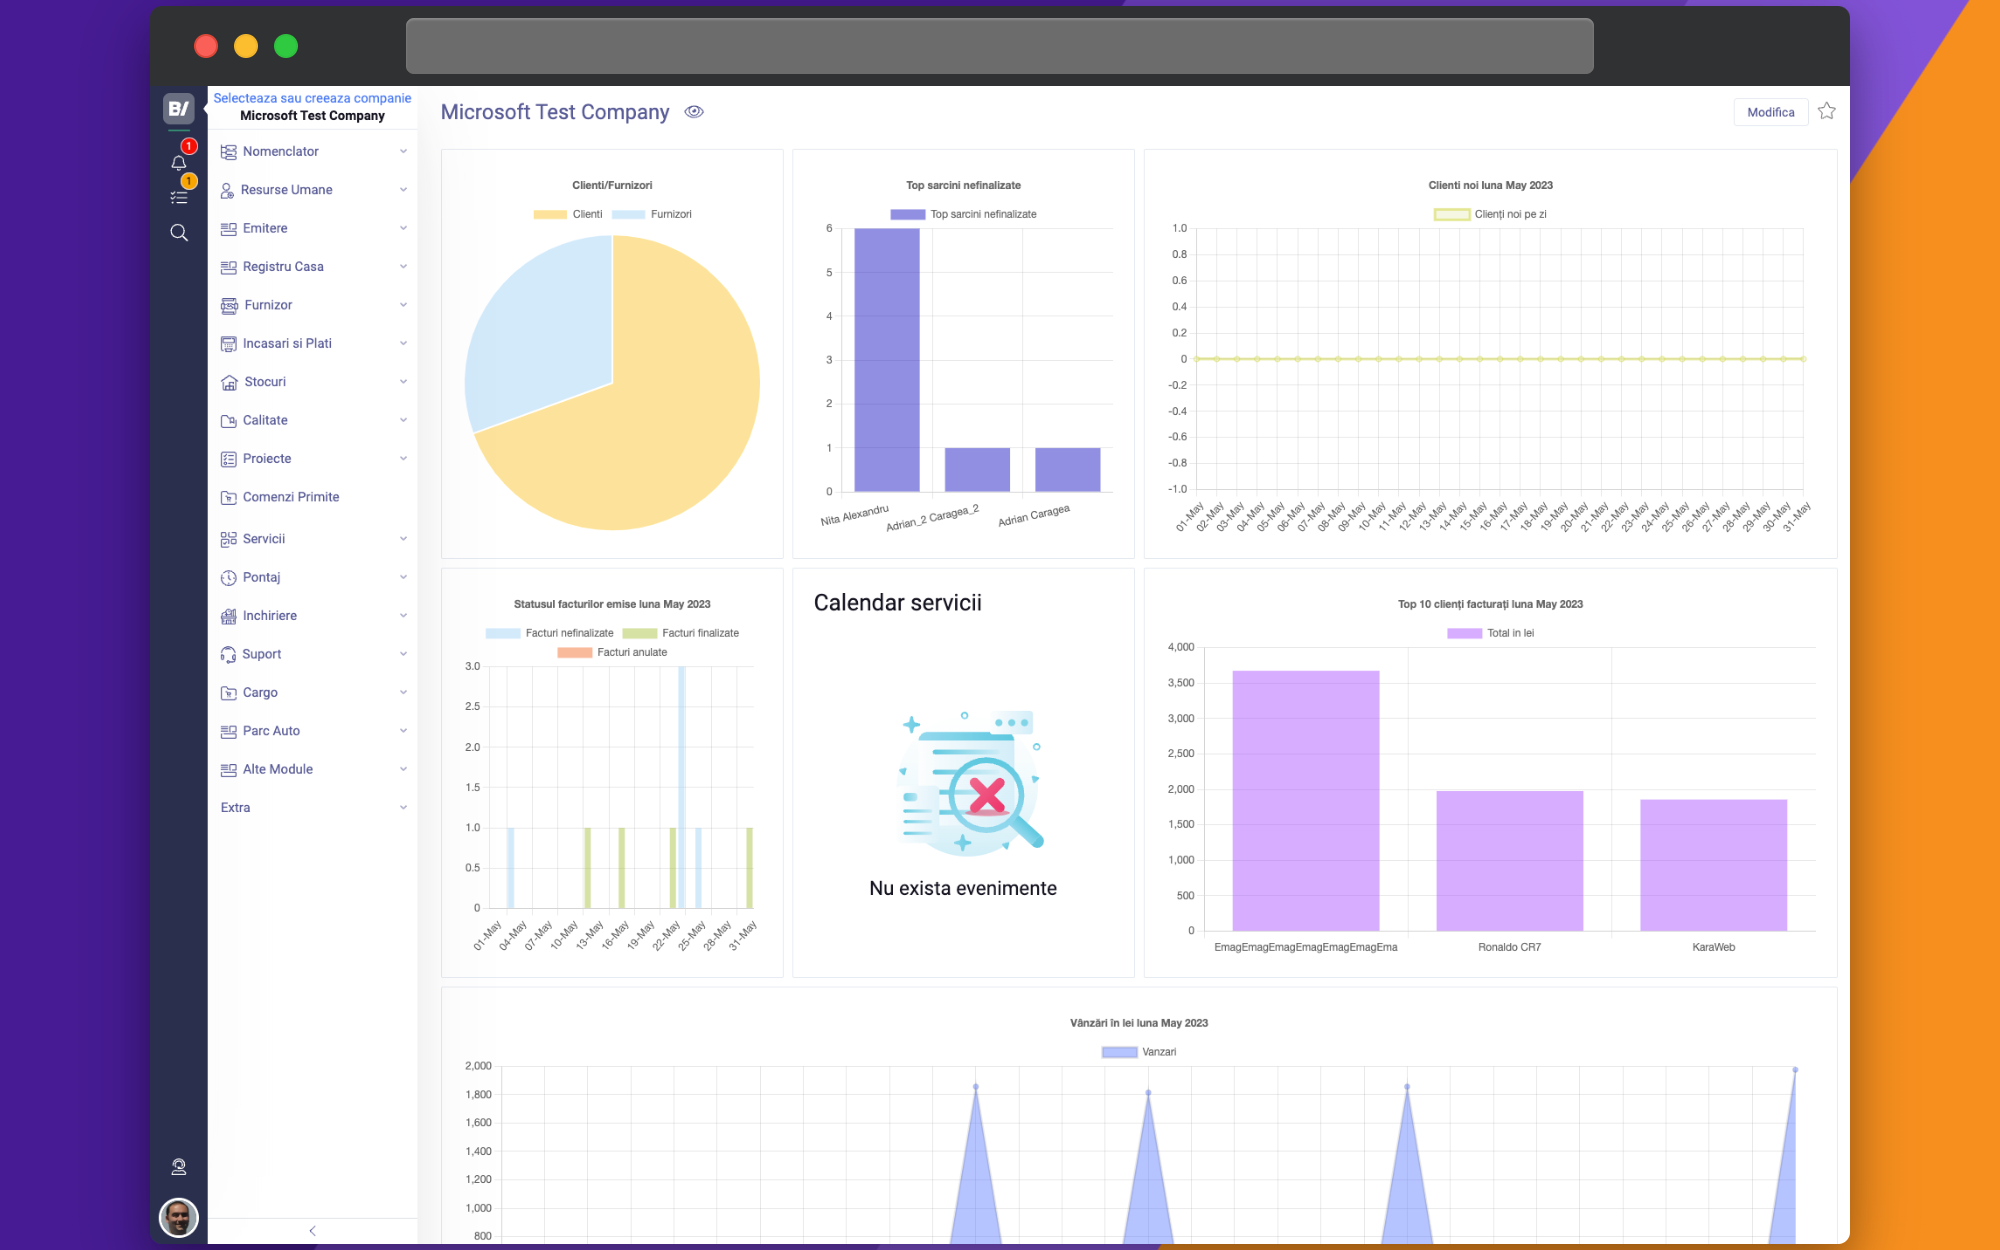
Task: Expand the Parc Auto menu chevron
Action: (x=403, y=731)
